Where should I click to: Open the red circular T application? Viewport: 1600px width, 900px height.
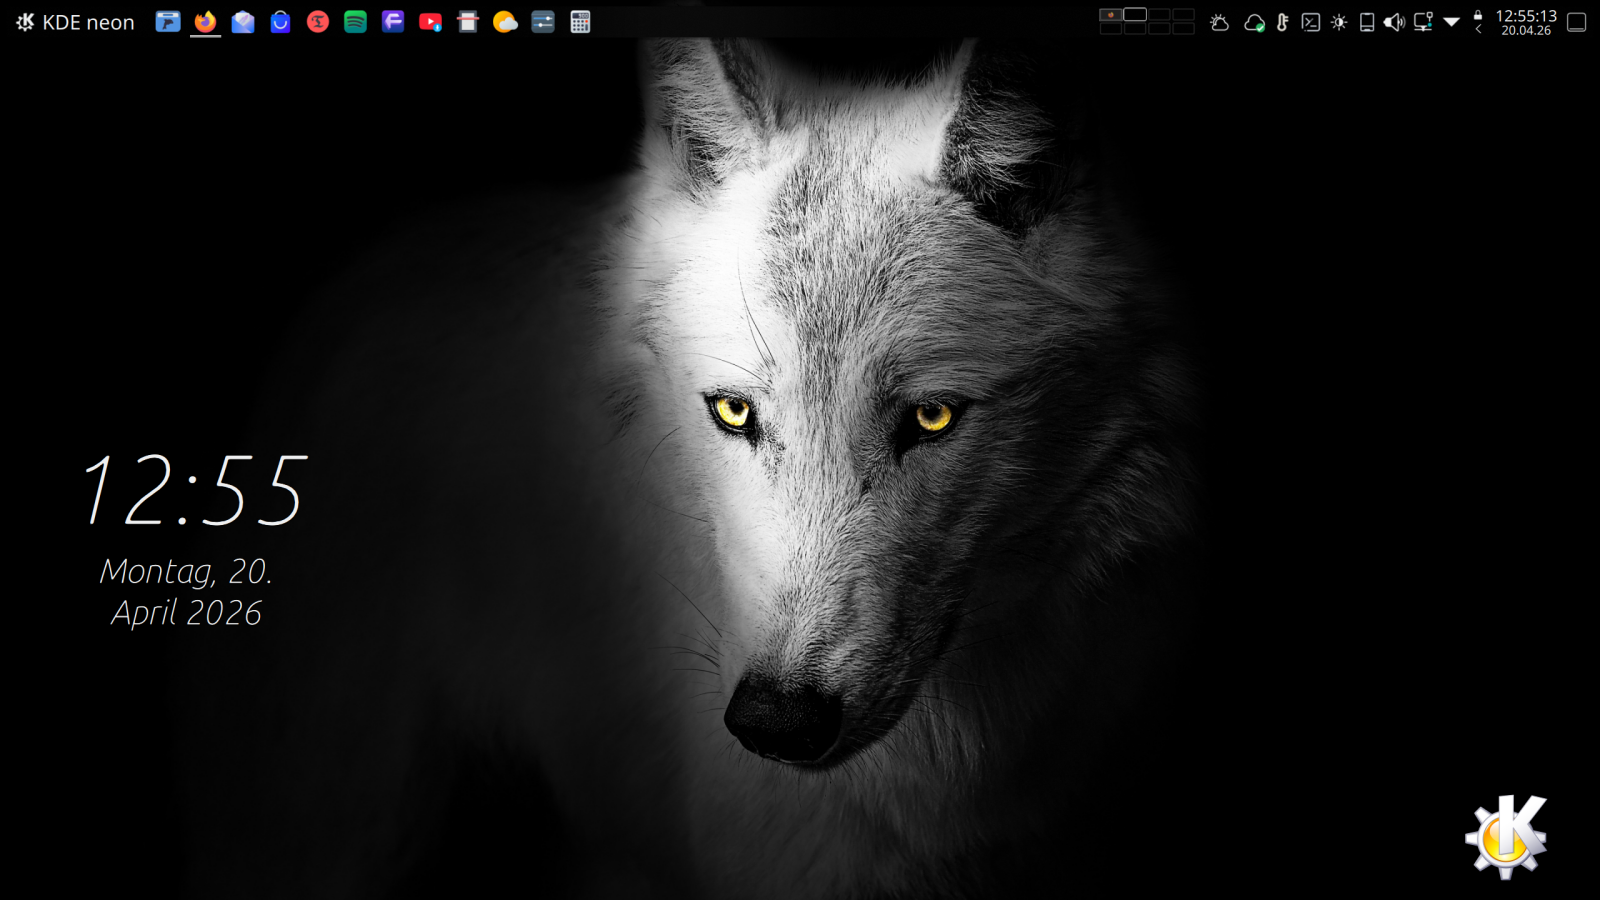(x=318, y=22)
